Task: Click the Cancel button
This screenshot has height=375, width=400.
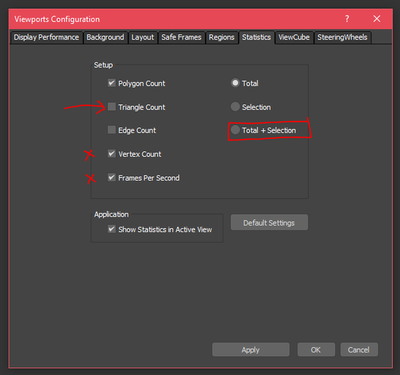Action: click(359, 350)
